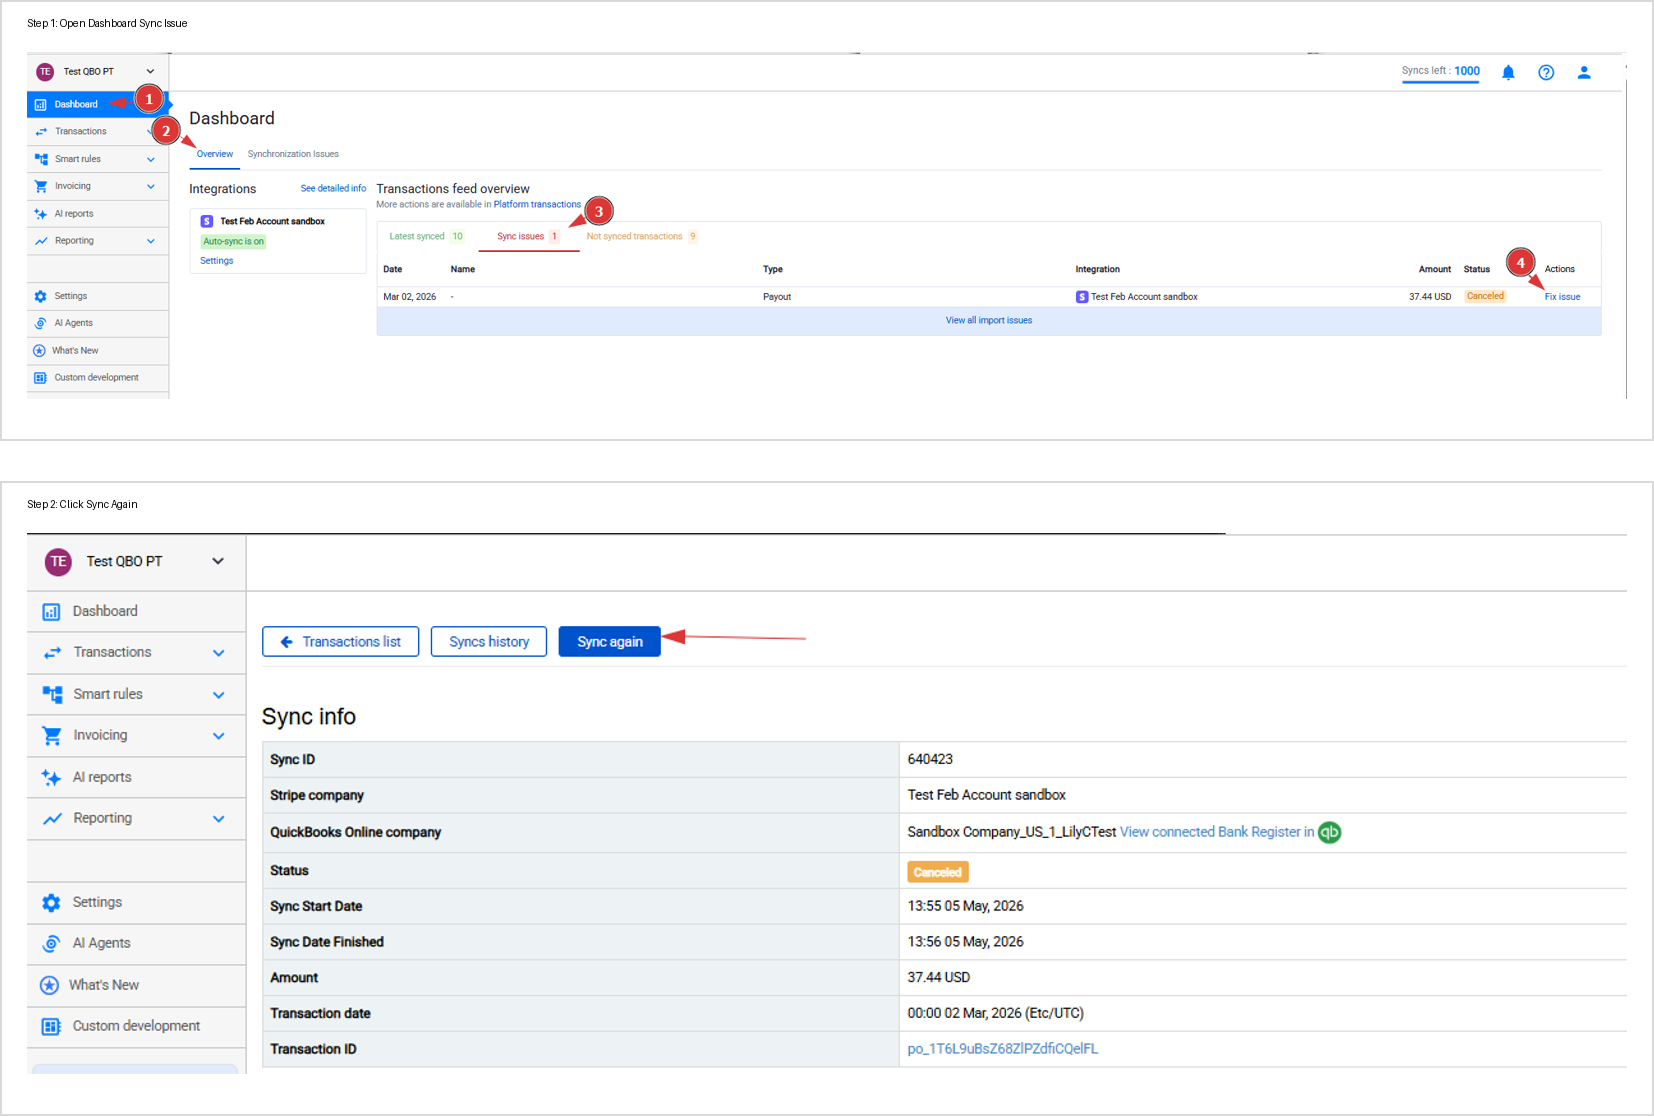Click the AI Agents icon in Step 1 sidebar
Screen dimensions: 1654x1116
pos(41,323)
